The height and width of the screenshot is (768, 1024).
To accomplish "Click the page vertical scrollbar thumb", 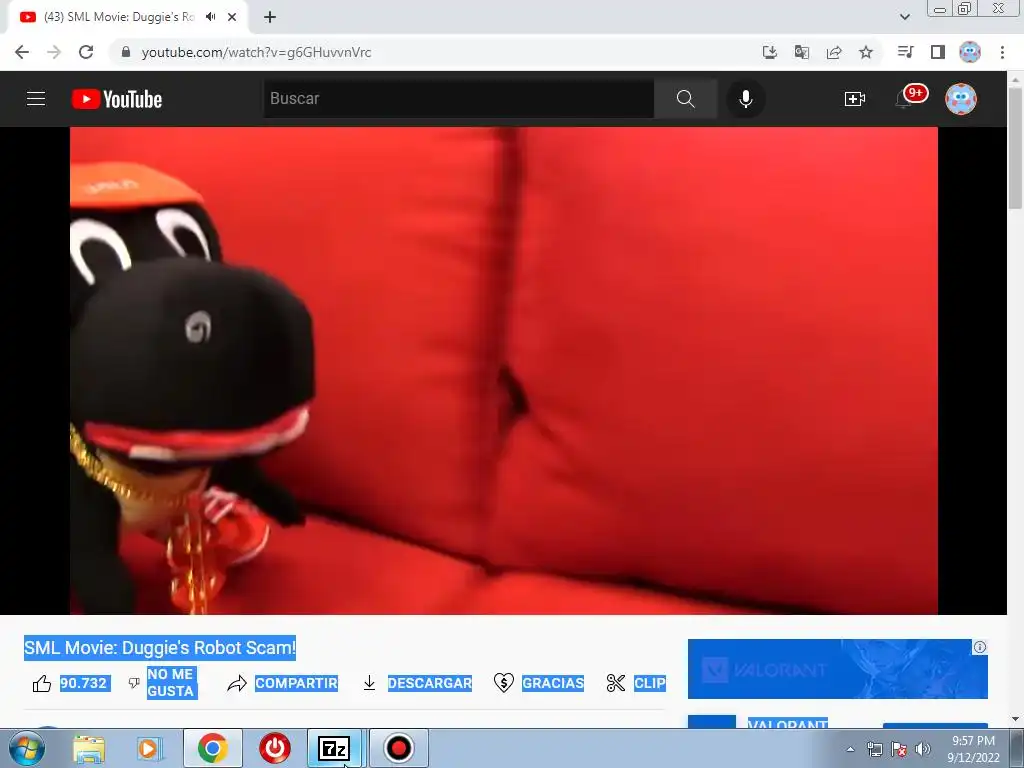I will coord(1015,148).
